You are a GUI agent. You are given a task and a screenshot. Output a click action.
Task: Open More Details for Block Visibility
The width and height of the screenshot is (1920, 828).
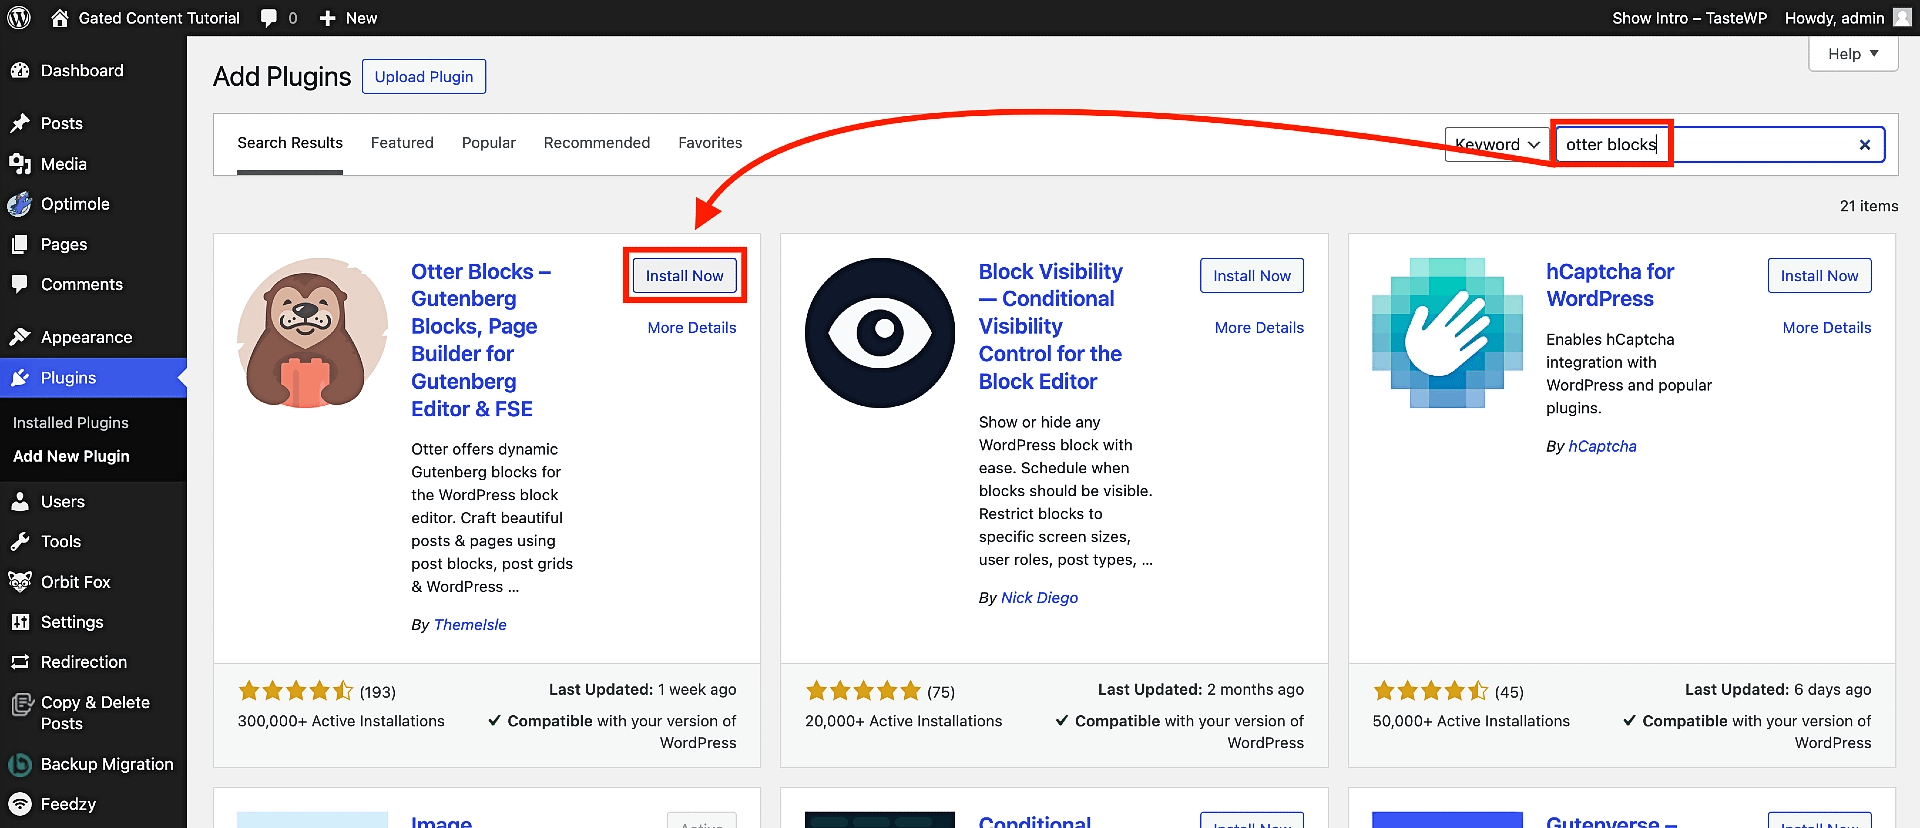[x=1259, y=328]
